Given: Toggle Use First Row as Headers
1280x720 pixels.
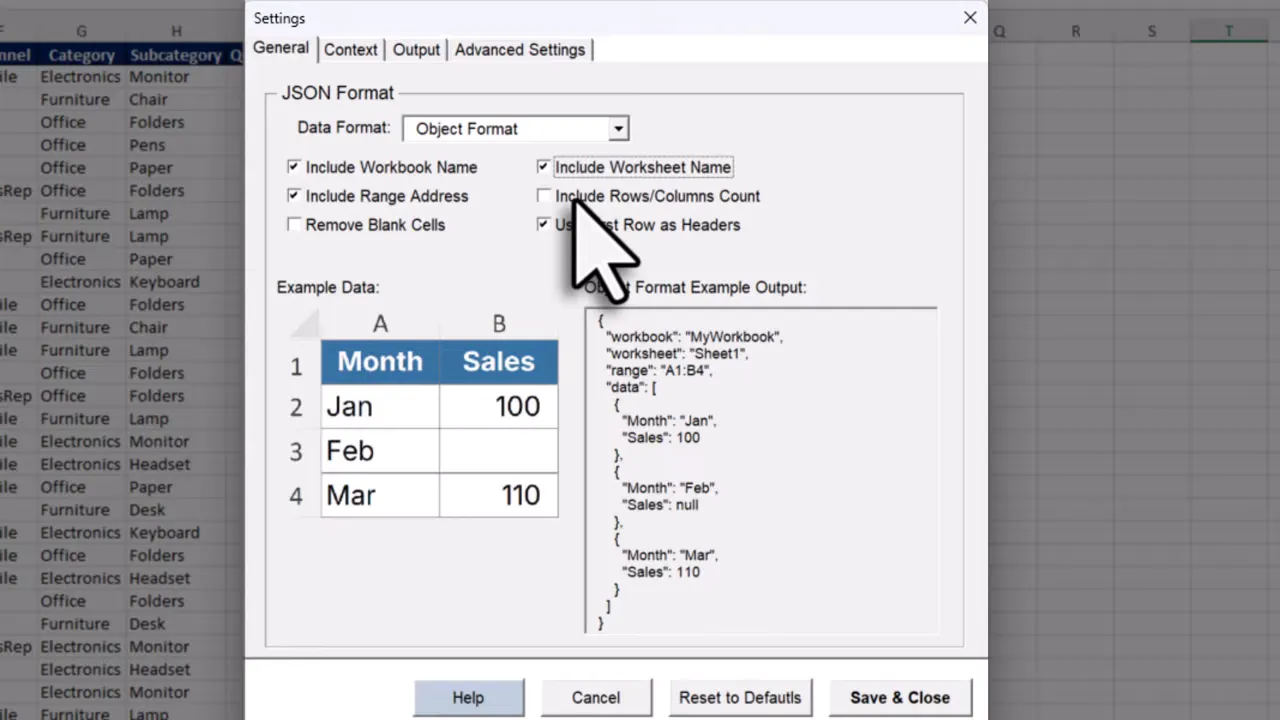Looking at the screenshot, I should coord(543,225).
